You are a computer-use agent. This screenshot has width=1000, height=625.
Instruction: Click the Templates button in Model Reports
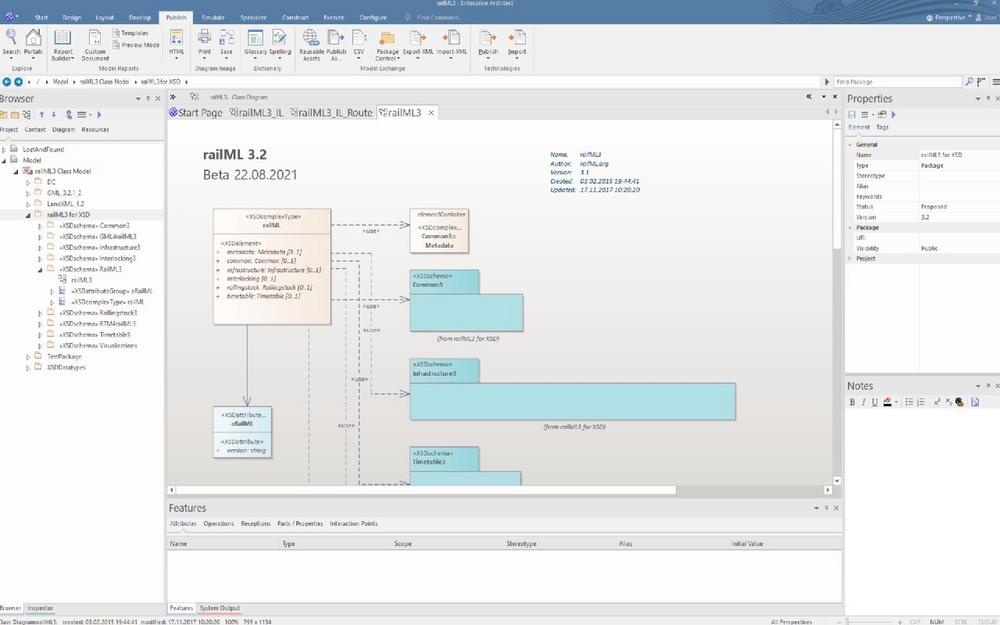pos(134,33)
